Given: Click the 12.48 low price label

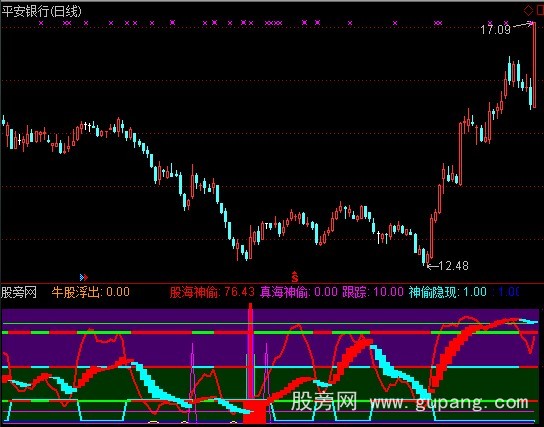Looking at the screenshot, I should [x=453, y=266].
